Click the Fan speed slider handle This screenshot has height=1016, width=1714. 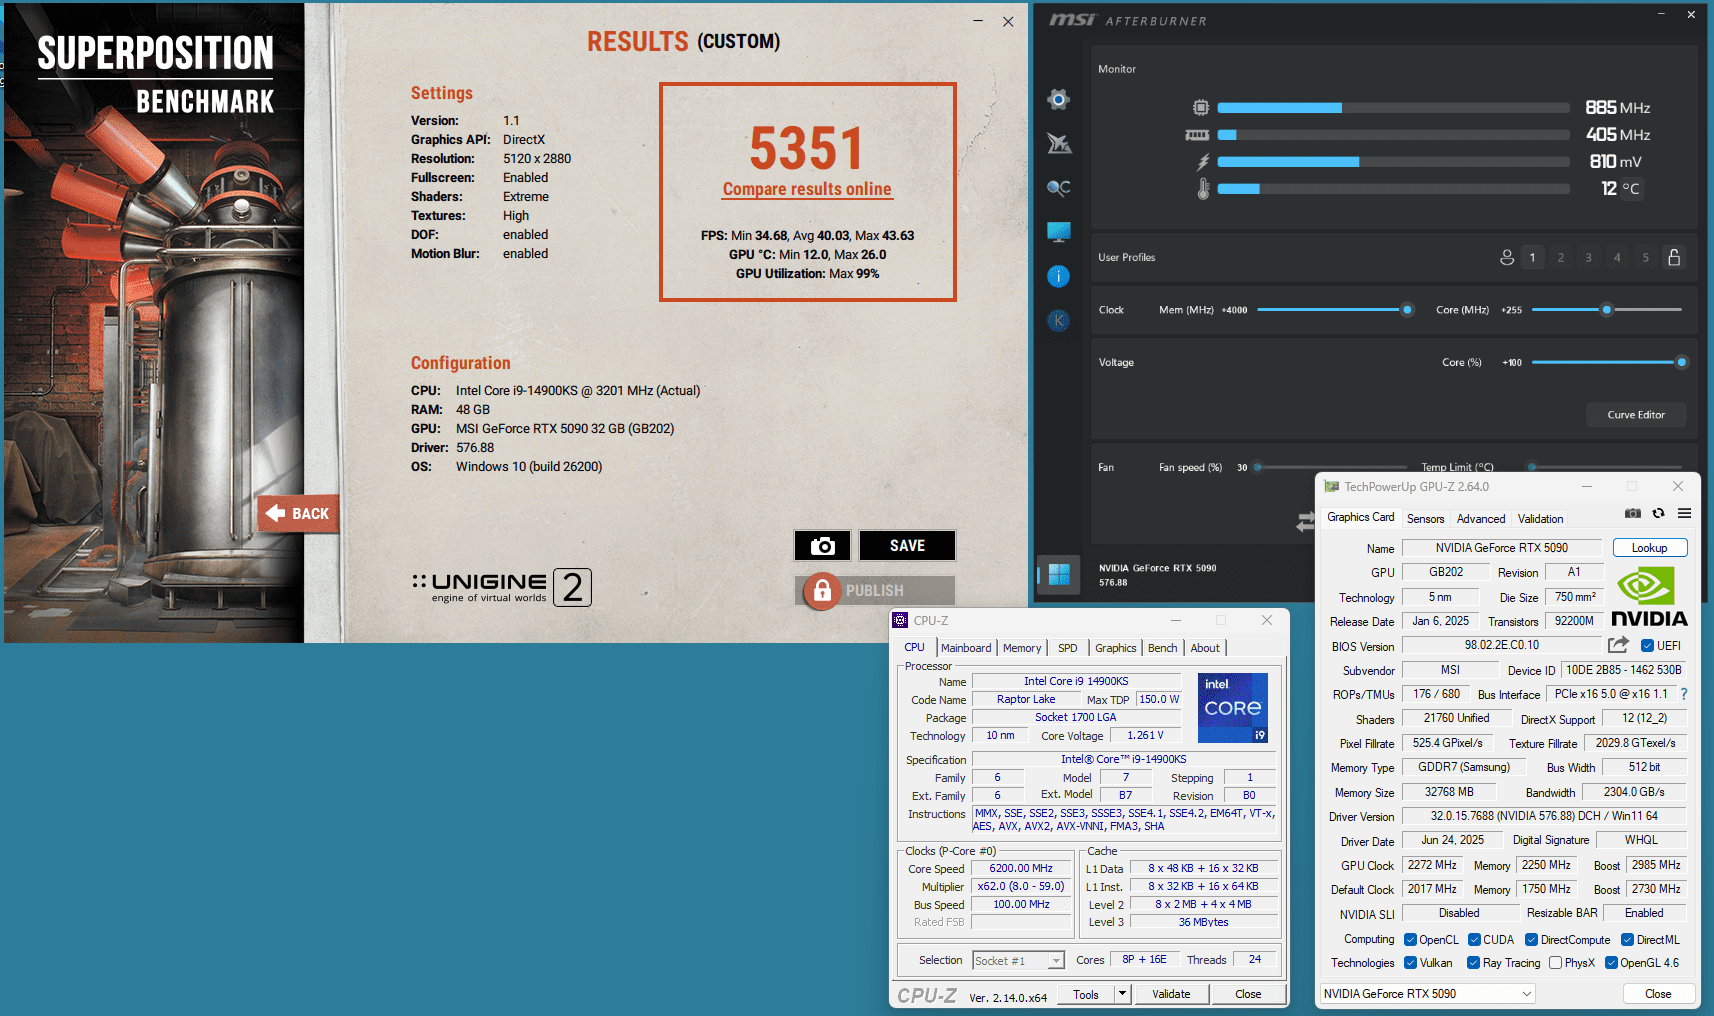[x=1258, y=467]
